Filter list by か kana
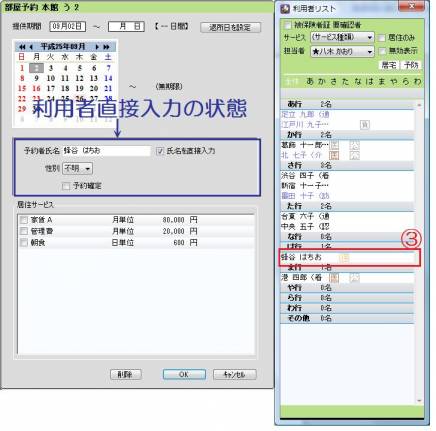 coord(321,81)
